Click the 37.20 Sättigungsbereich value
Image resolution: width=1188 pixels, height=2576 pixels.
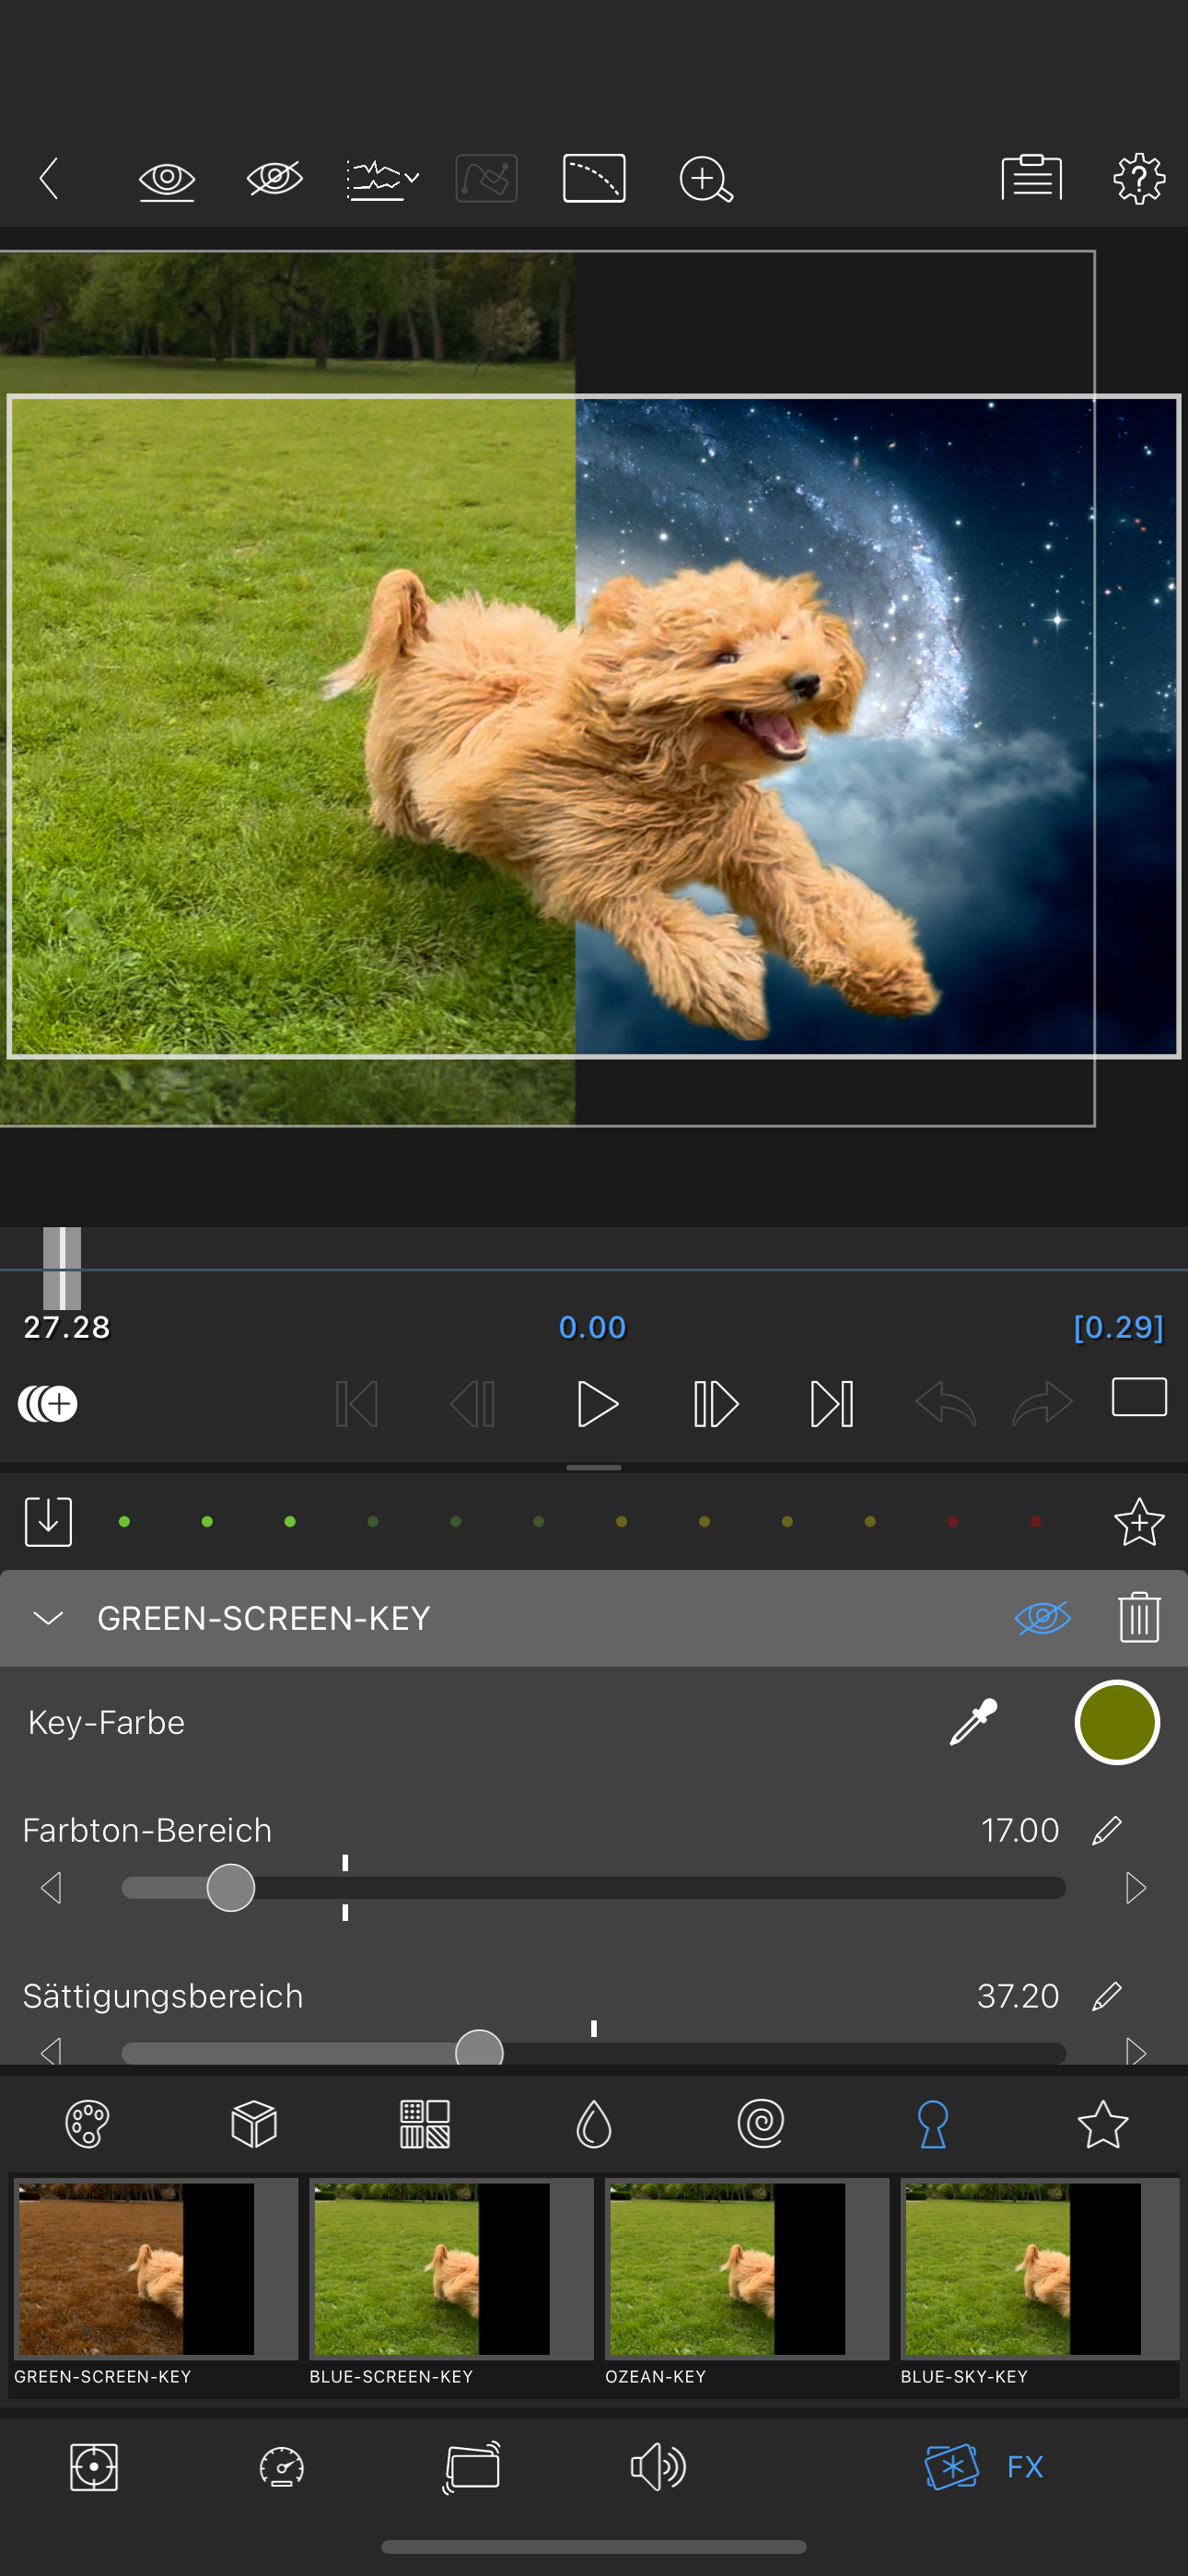click(x=1018, y=1996)
